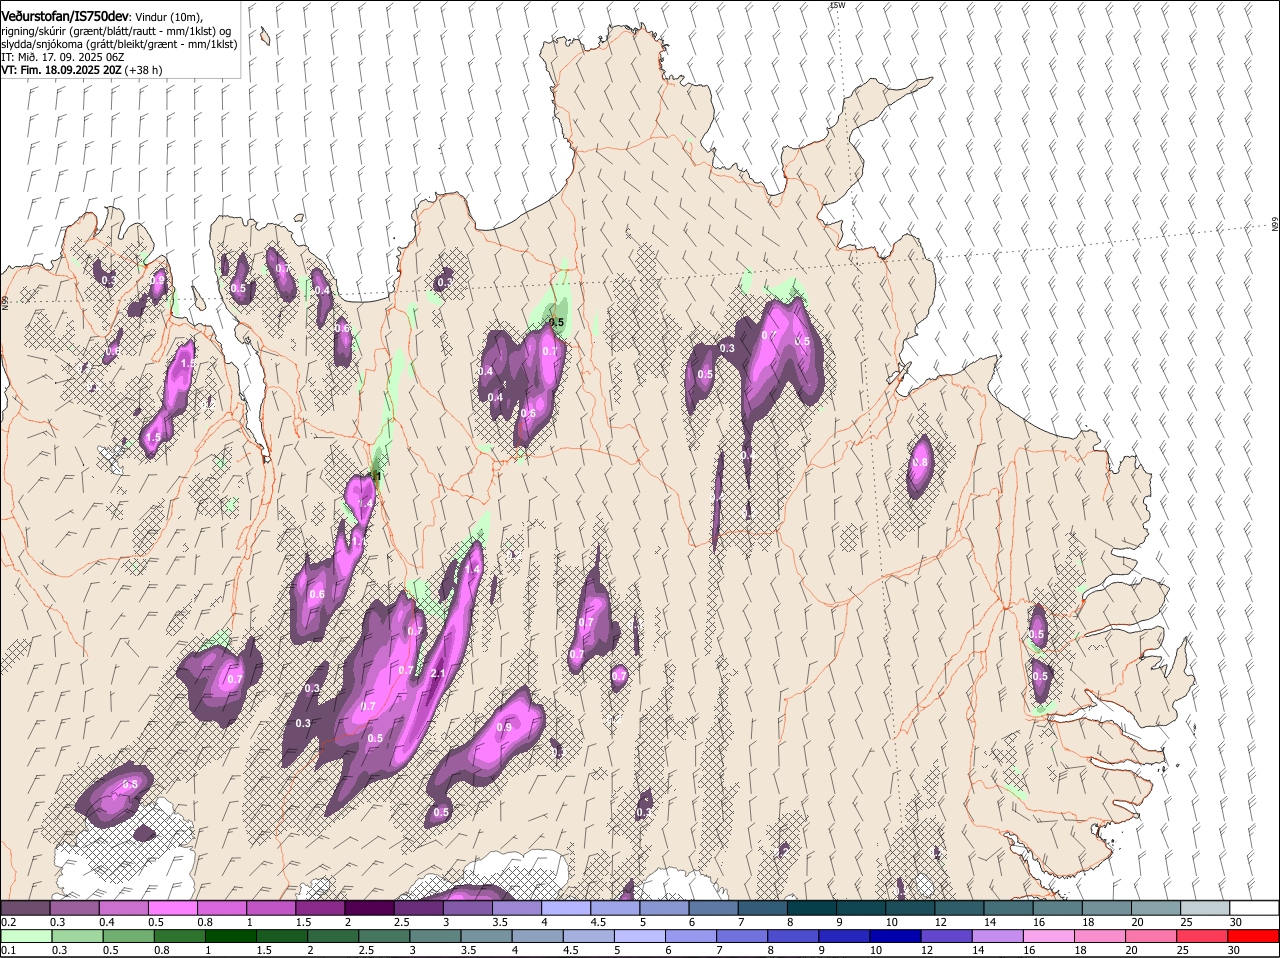The image size is (1280, 958).
Task: Select the bright pink 0.5 swatch on upper scale
Action: click(172, 907)
